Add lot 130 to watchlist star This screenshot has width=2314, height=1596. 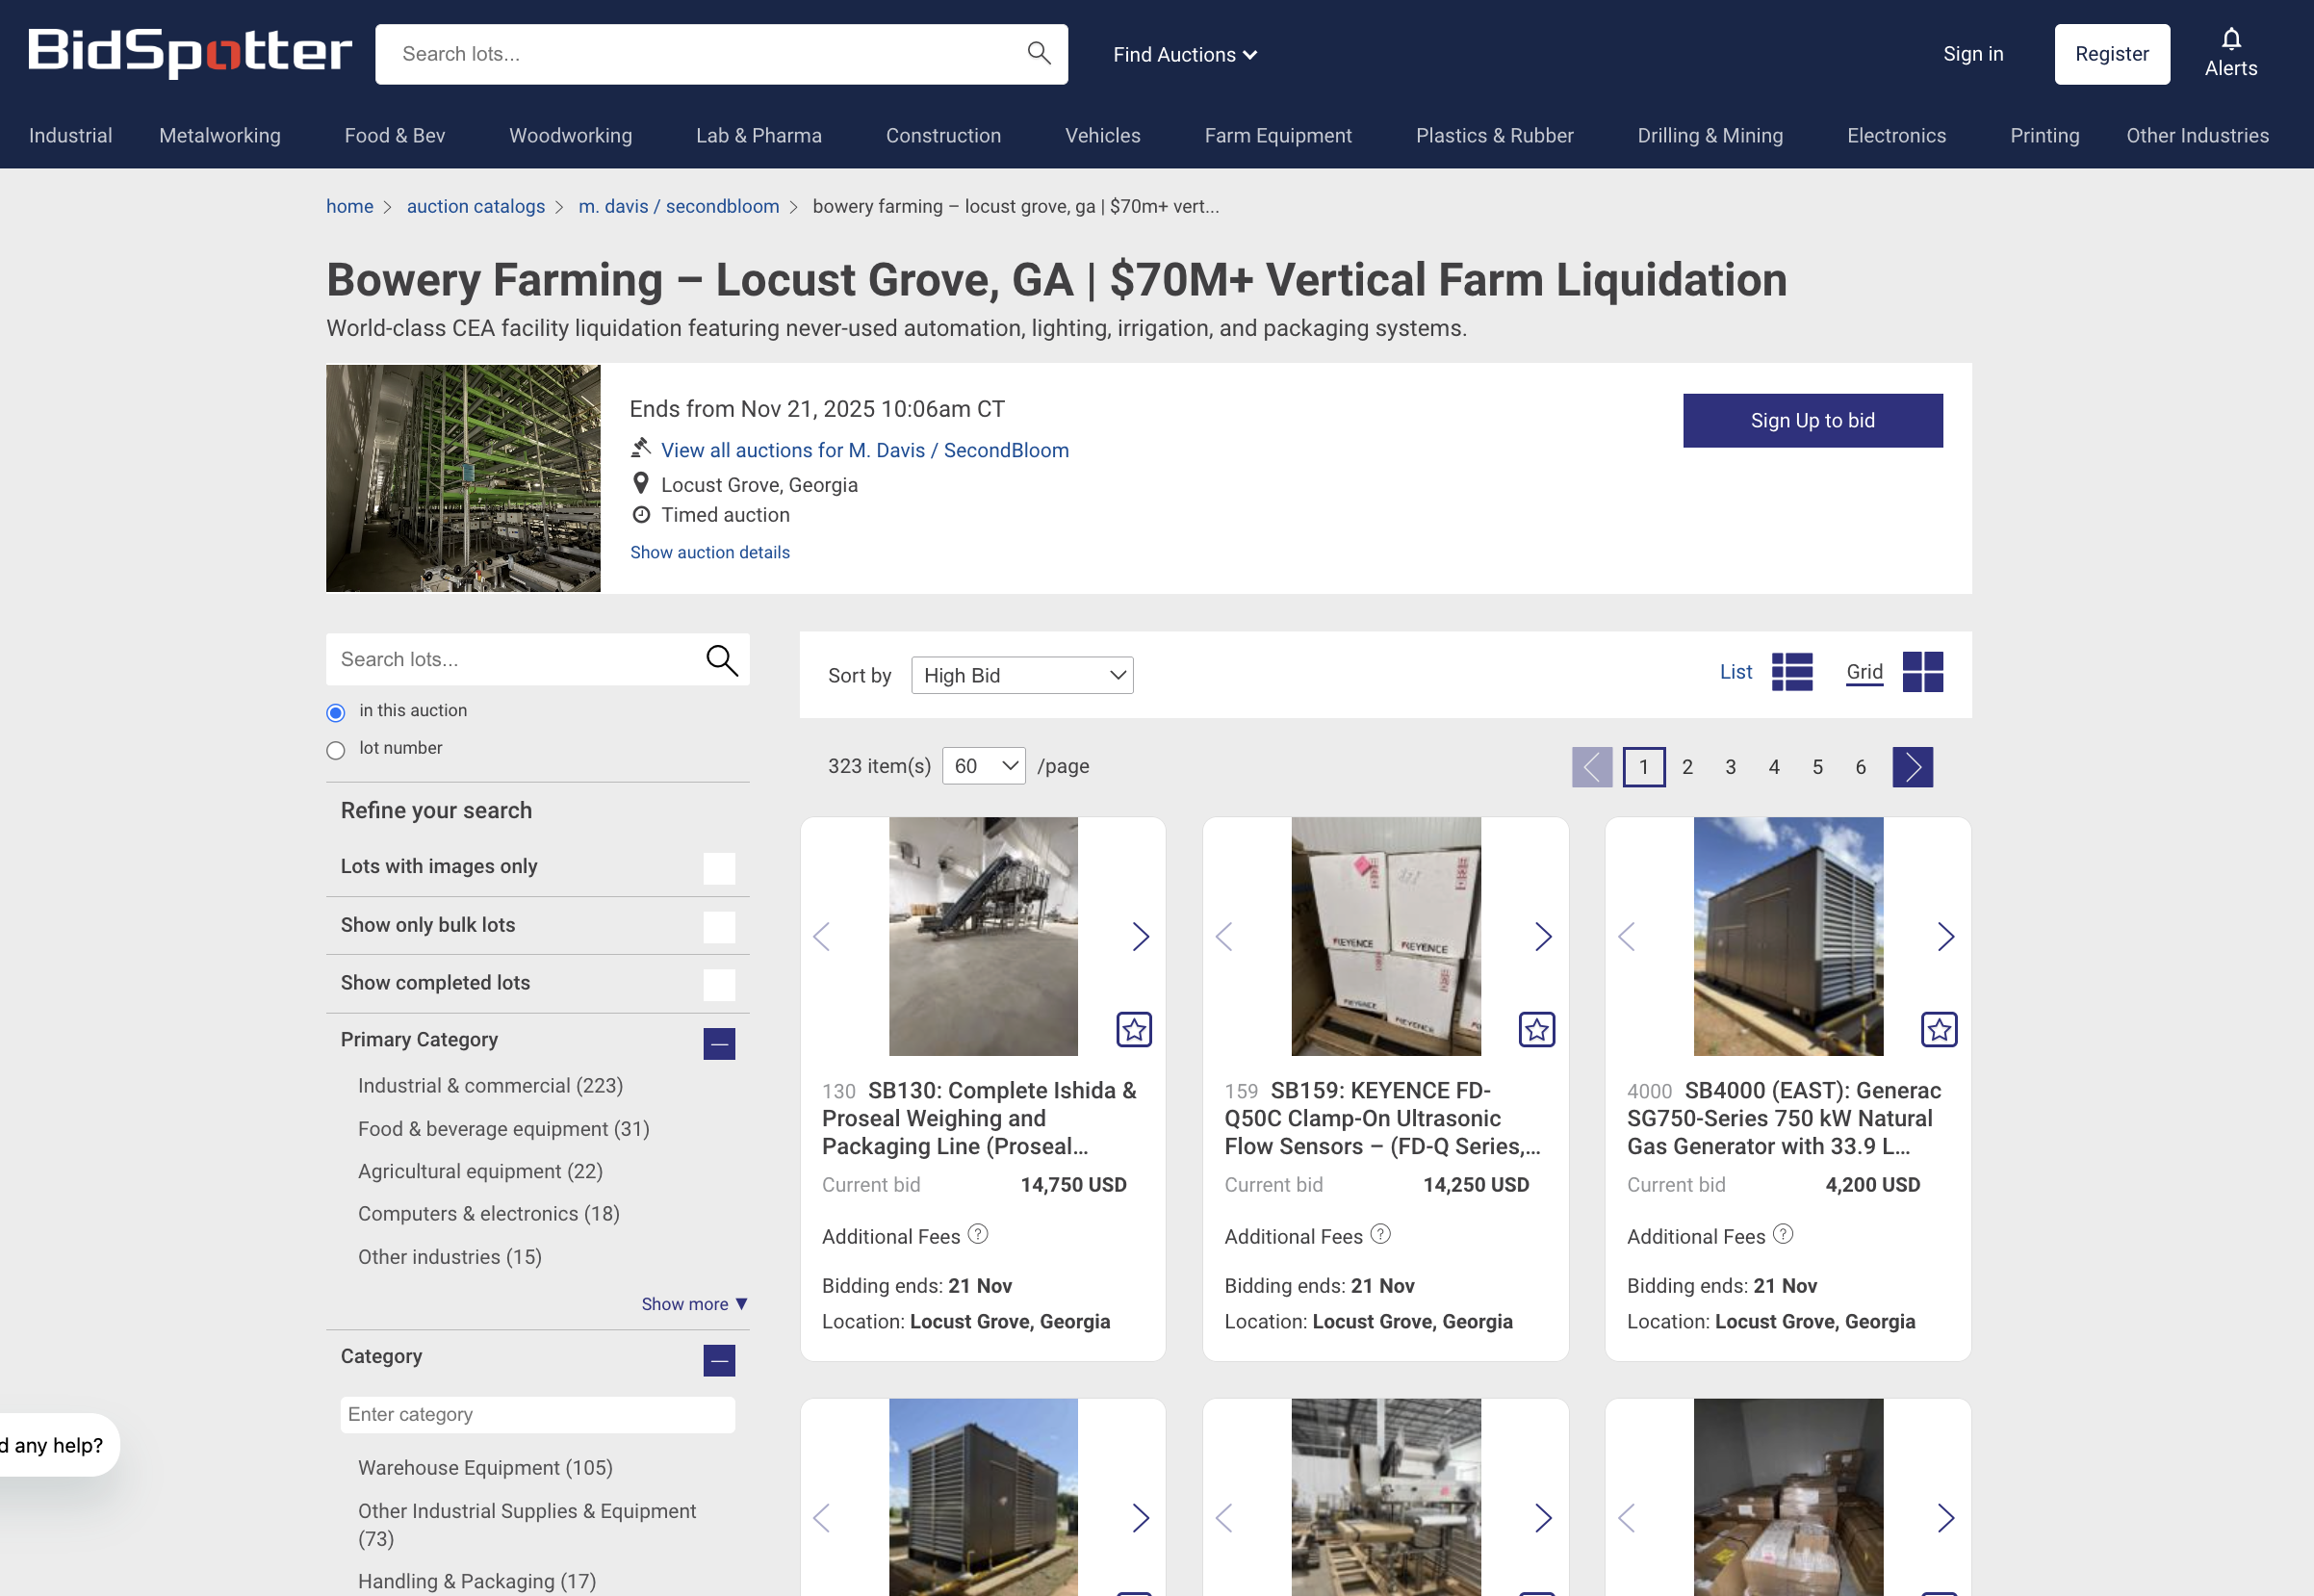tap(1133, 1029)
